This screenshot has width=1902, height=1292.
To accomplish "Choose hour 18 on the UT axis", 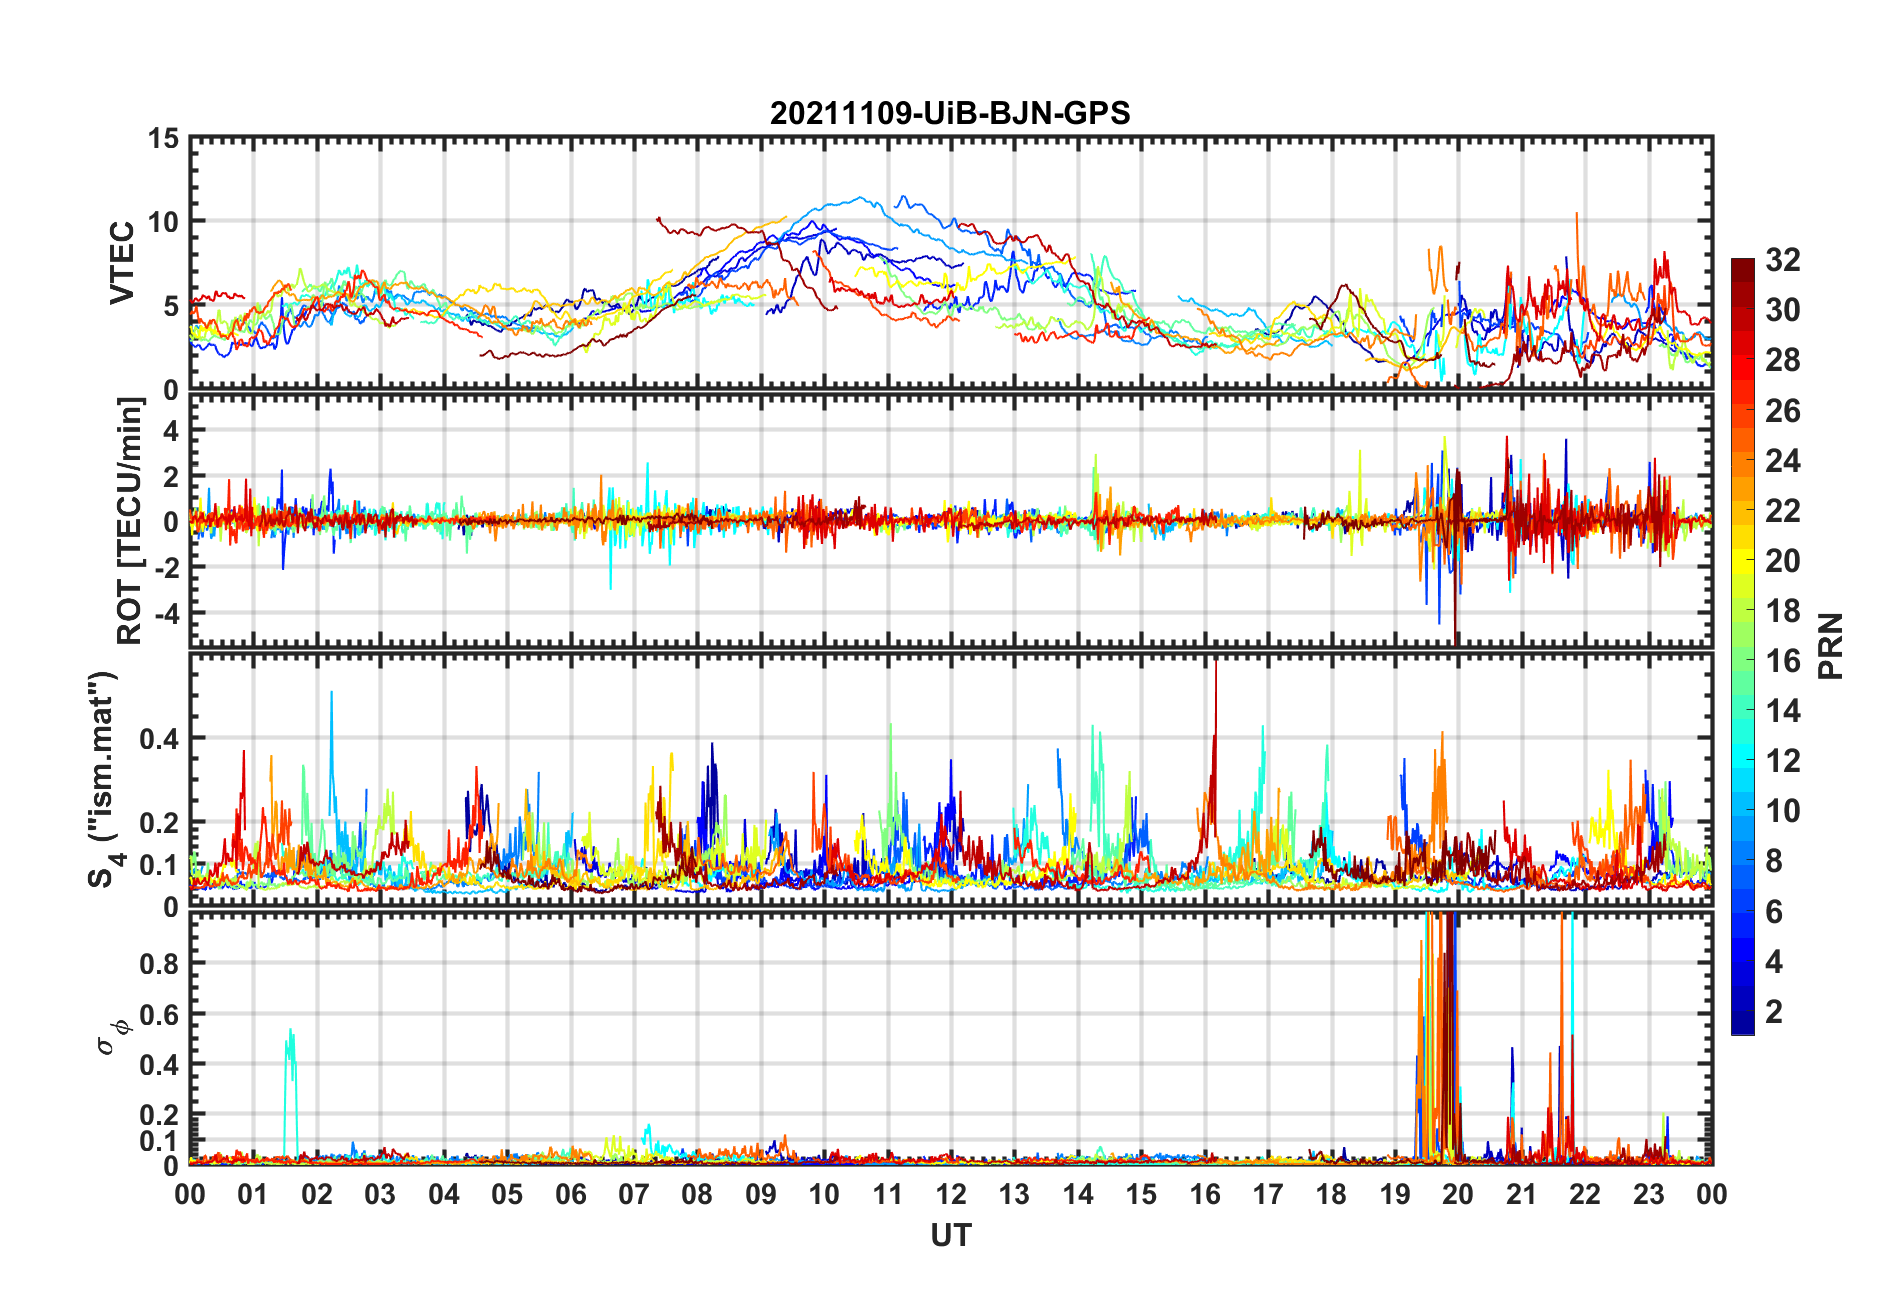I will pos(1331,1195).
